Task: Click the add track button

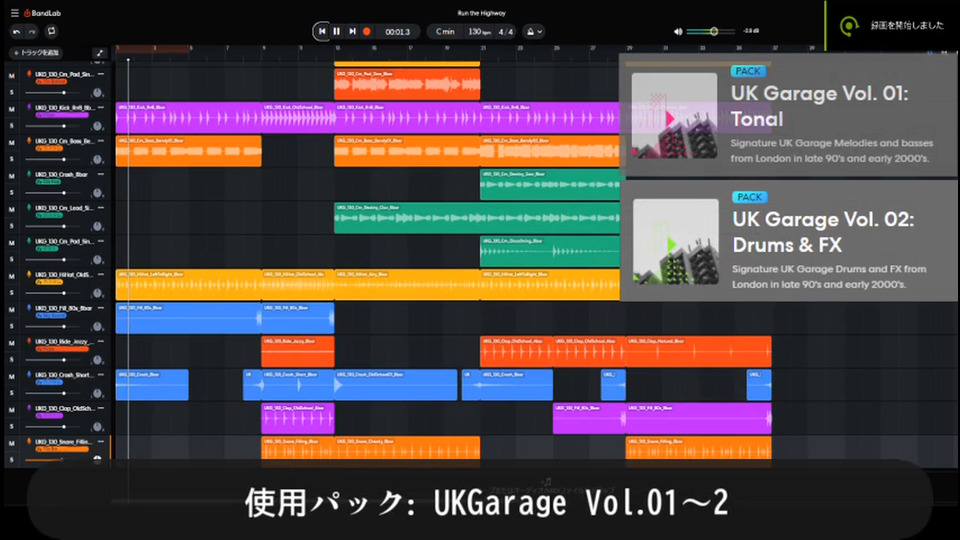Action: coord(36,53)
